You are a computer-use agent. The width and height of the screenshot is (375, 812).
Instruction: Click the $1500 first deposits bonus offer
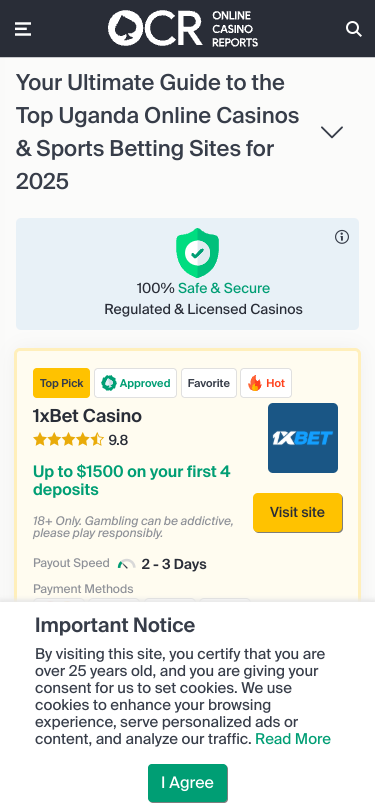[x=132, y=481]
